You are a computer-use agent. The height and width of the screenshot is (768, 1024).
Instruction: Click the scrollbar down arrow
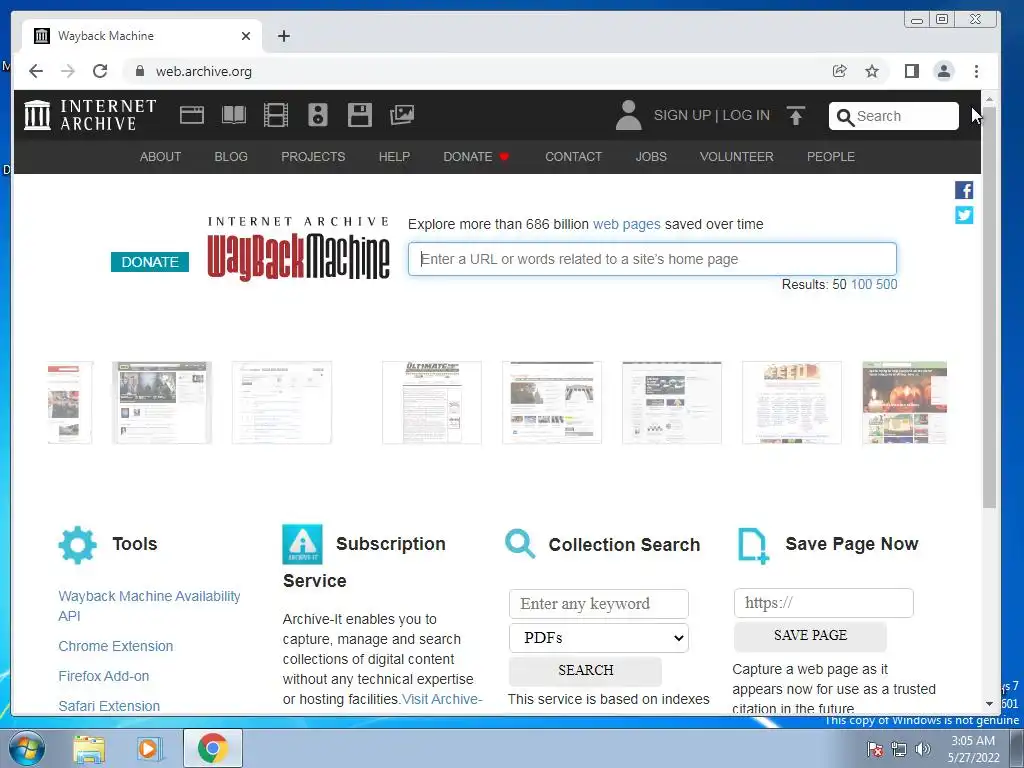coord(989,704)
